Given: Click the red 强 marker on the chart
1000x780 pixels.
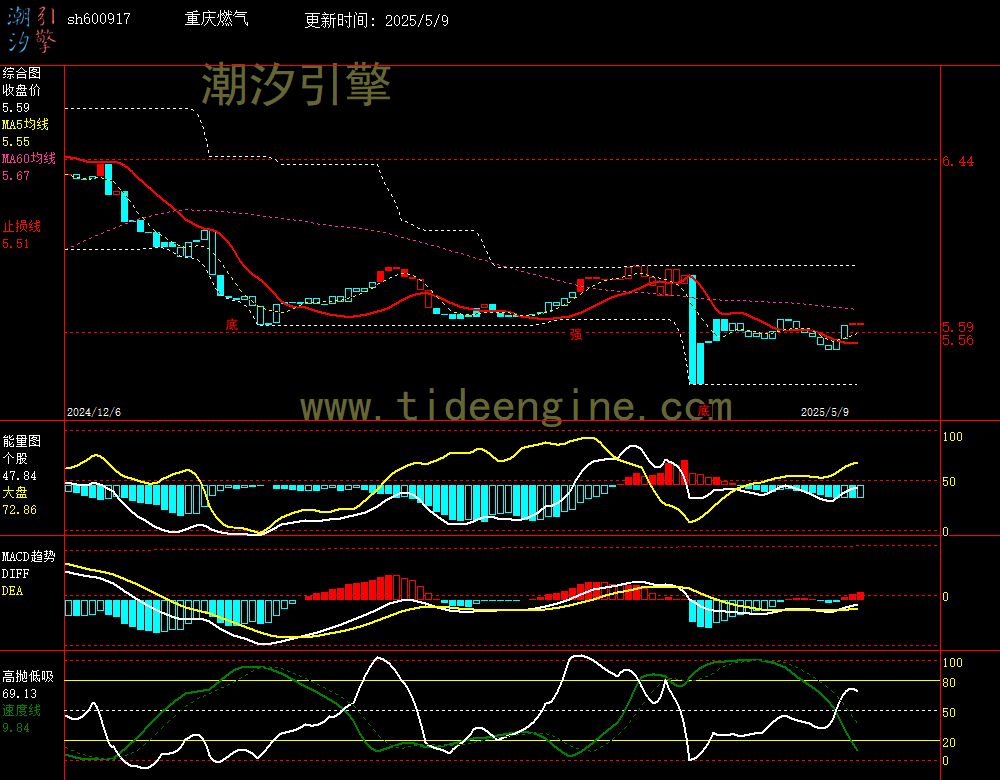Looking at the screenshot, I should coord(576,334).
